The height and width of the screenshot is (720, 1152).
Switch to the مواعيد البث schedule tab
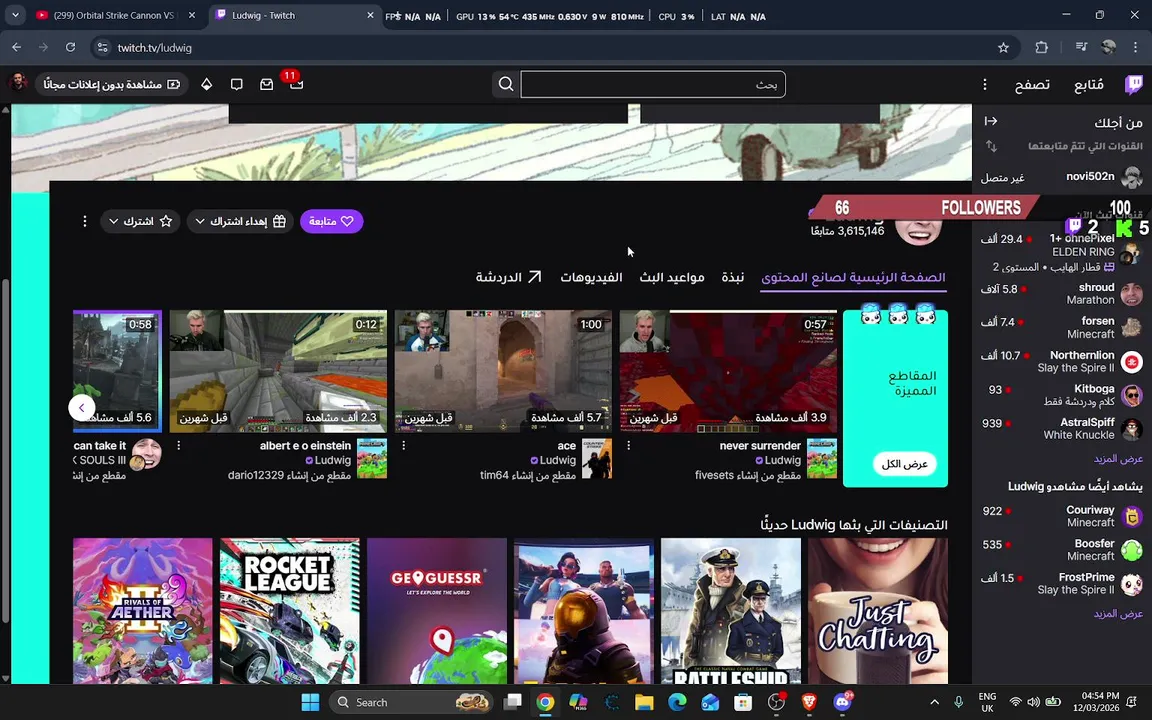tap(672, 278)
